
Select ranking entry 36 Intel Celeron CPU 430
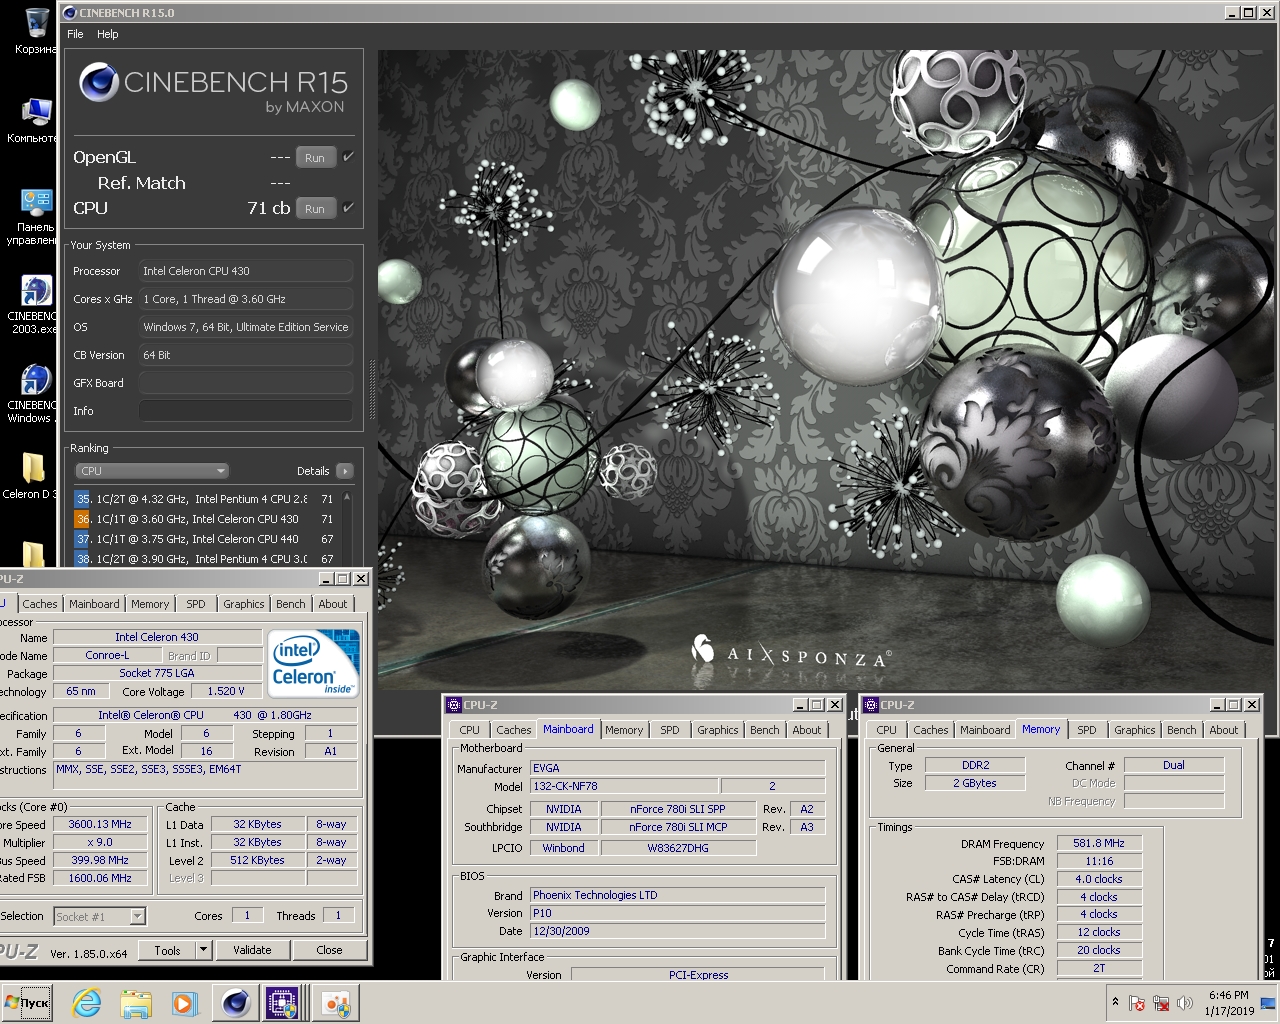click(x=205, y=519)
